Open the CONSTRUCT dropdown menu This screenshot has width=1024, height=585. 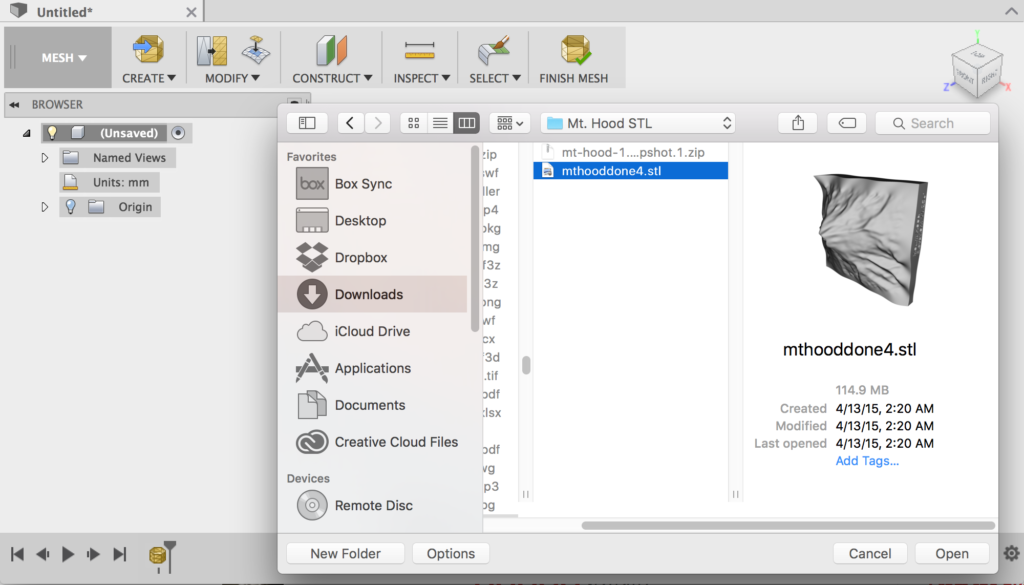[332, 78]
